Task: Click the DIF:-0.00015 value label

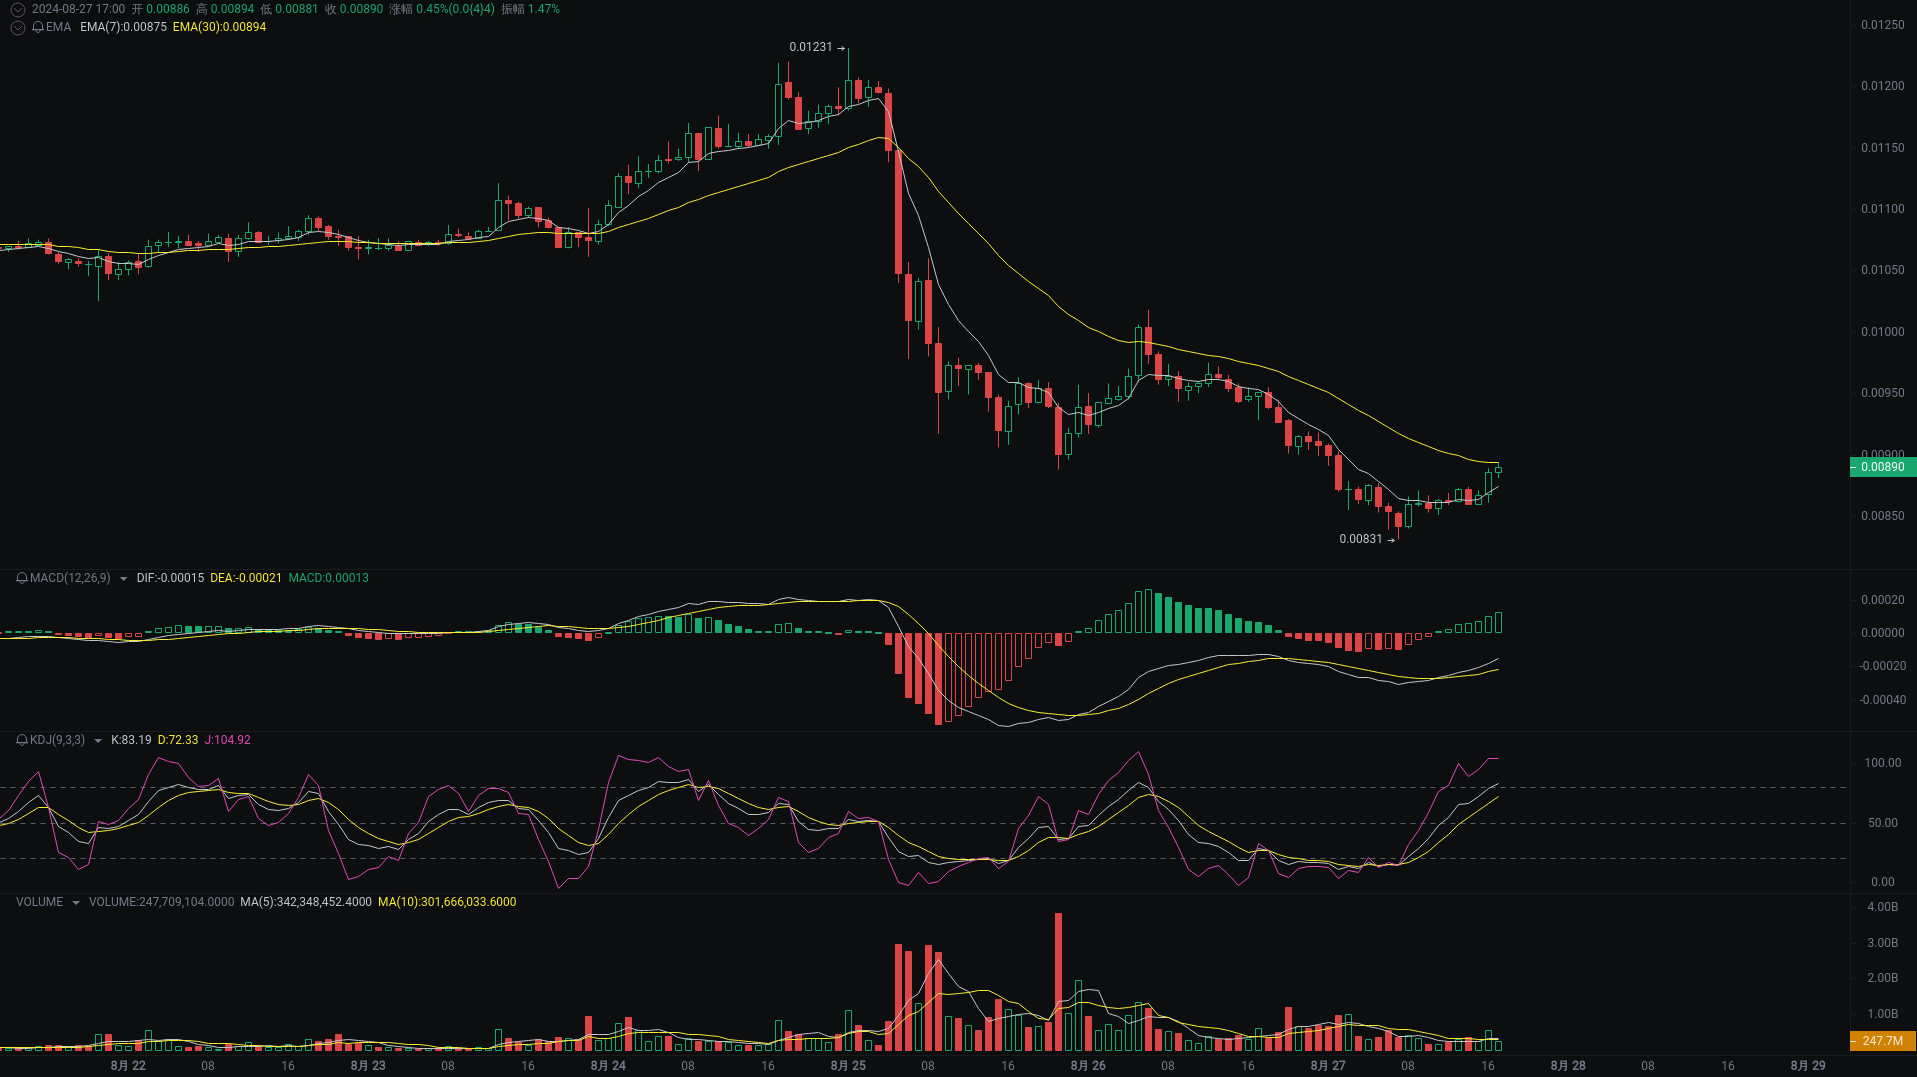Action: point(170,578)
